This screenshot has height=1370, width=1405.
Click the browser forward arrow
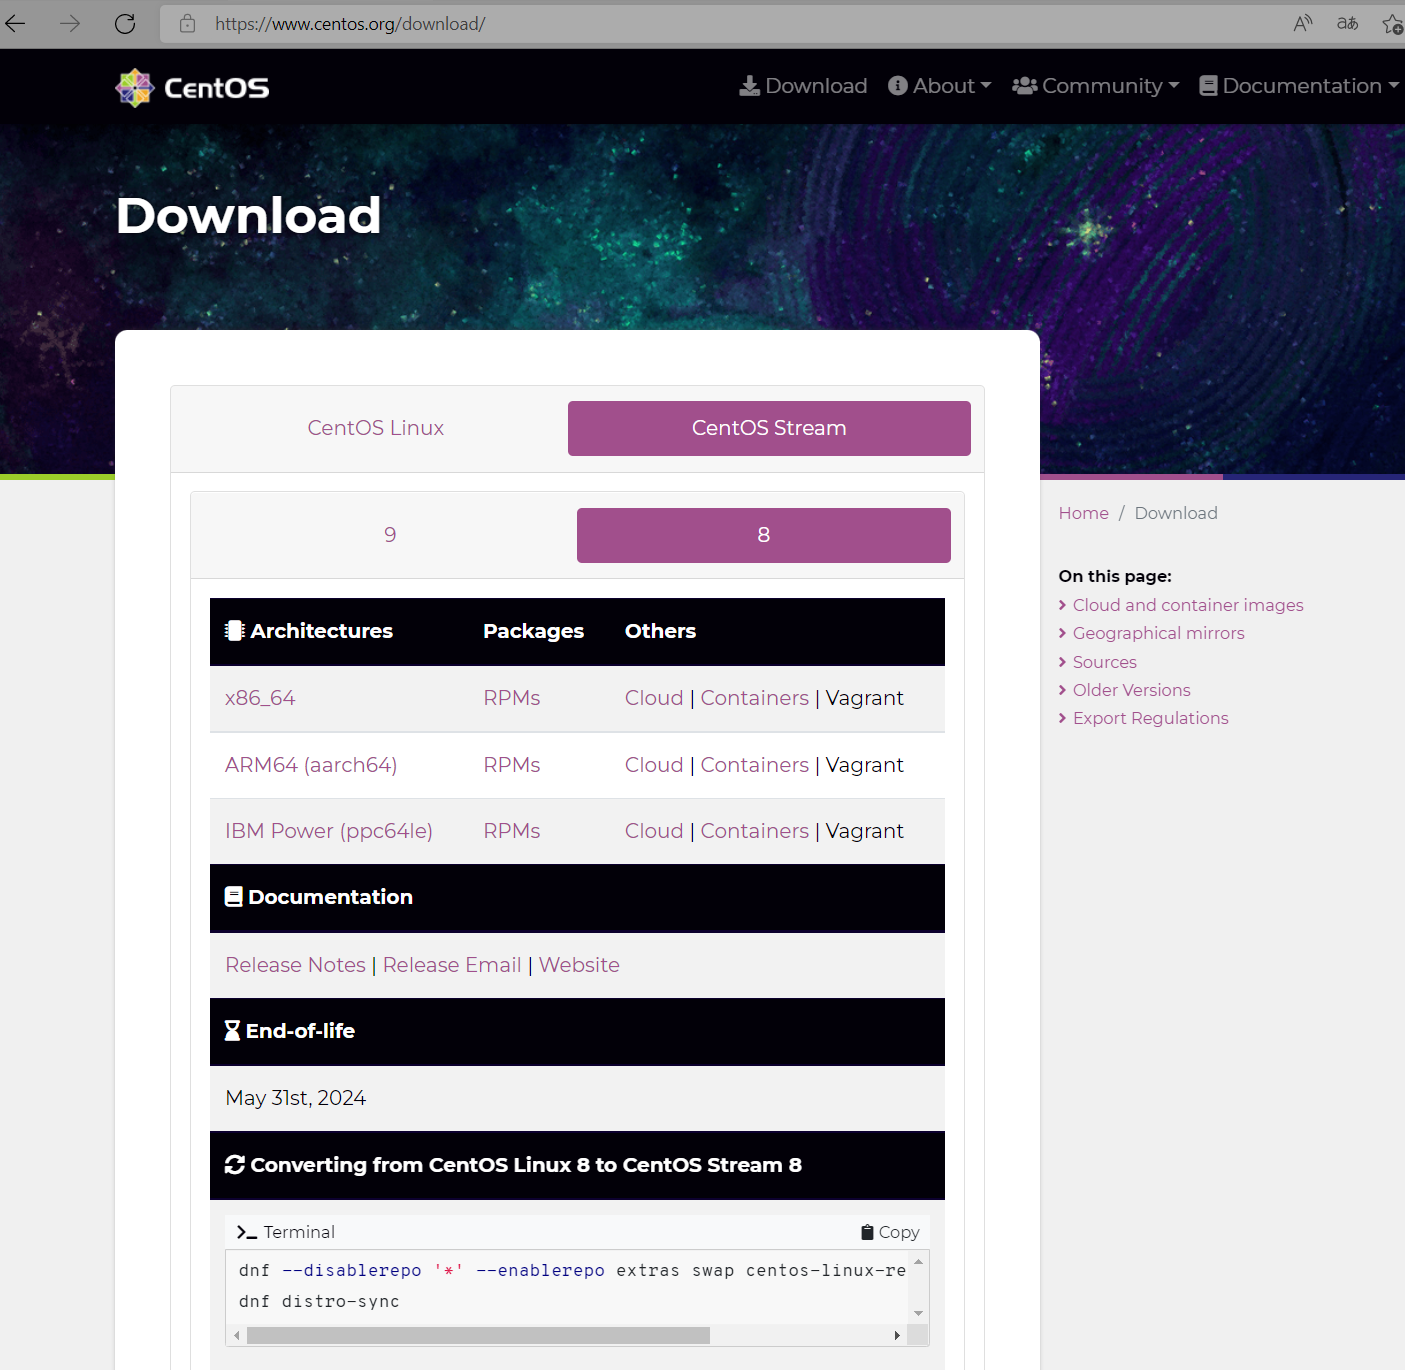70,23
